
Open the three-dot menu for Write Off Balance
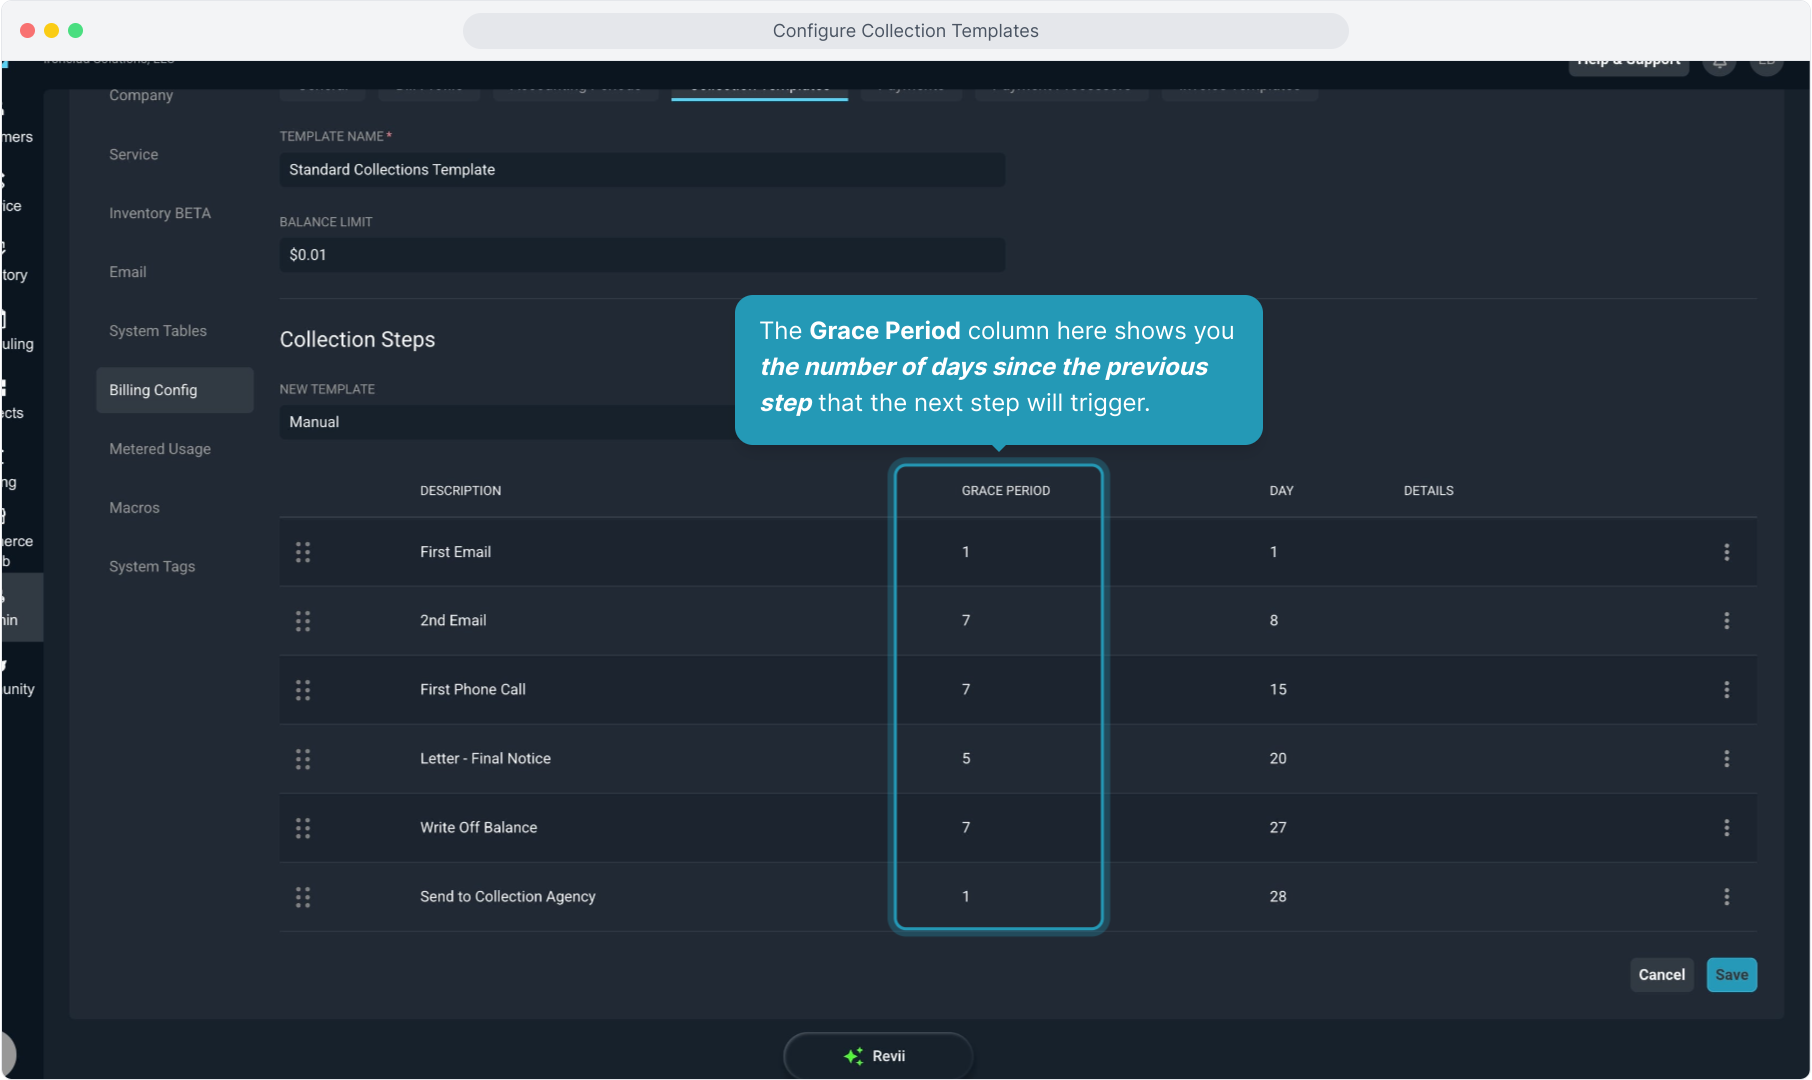pos(1726,828)
